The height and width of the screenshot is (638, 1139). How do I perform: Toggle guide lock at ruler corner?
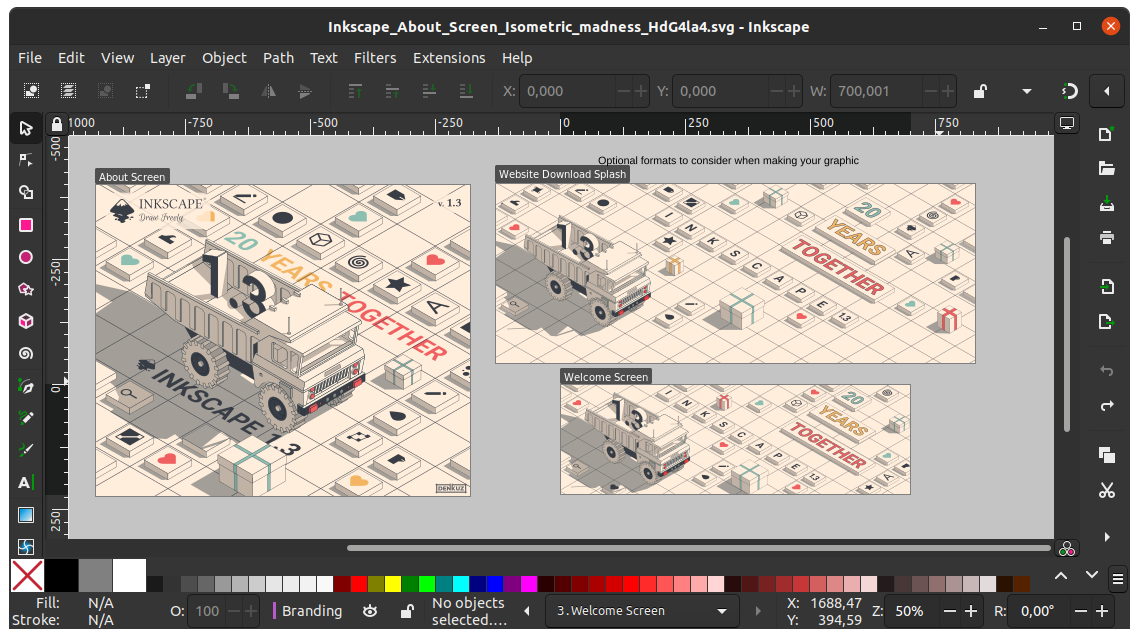[57, 124]
